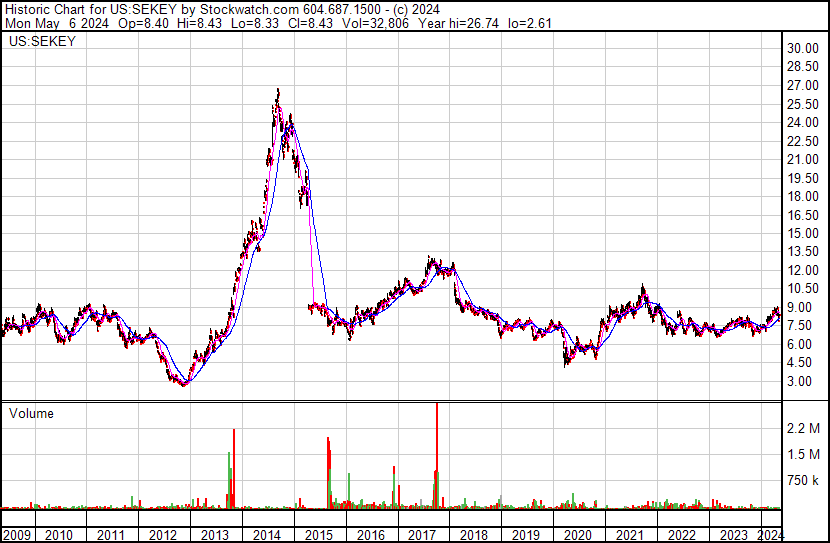Click the 2020 year marker on time axis
The width and height of the screenshot is (830, 543).
coord(578,535)
